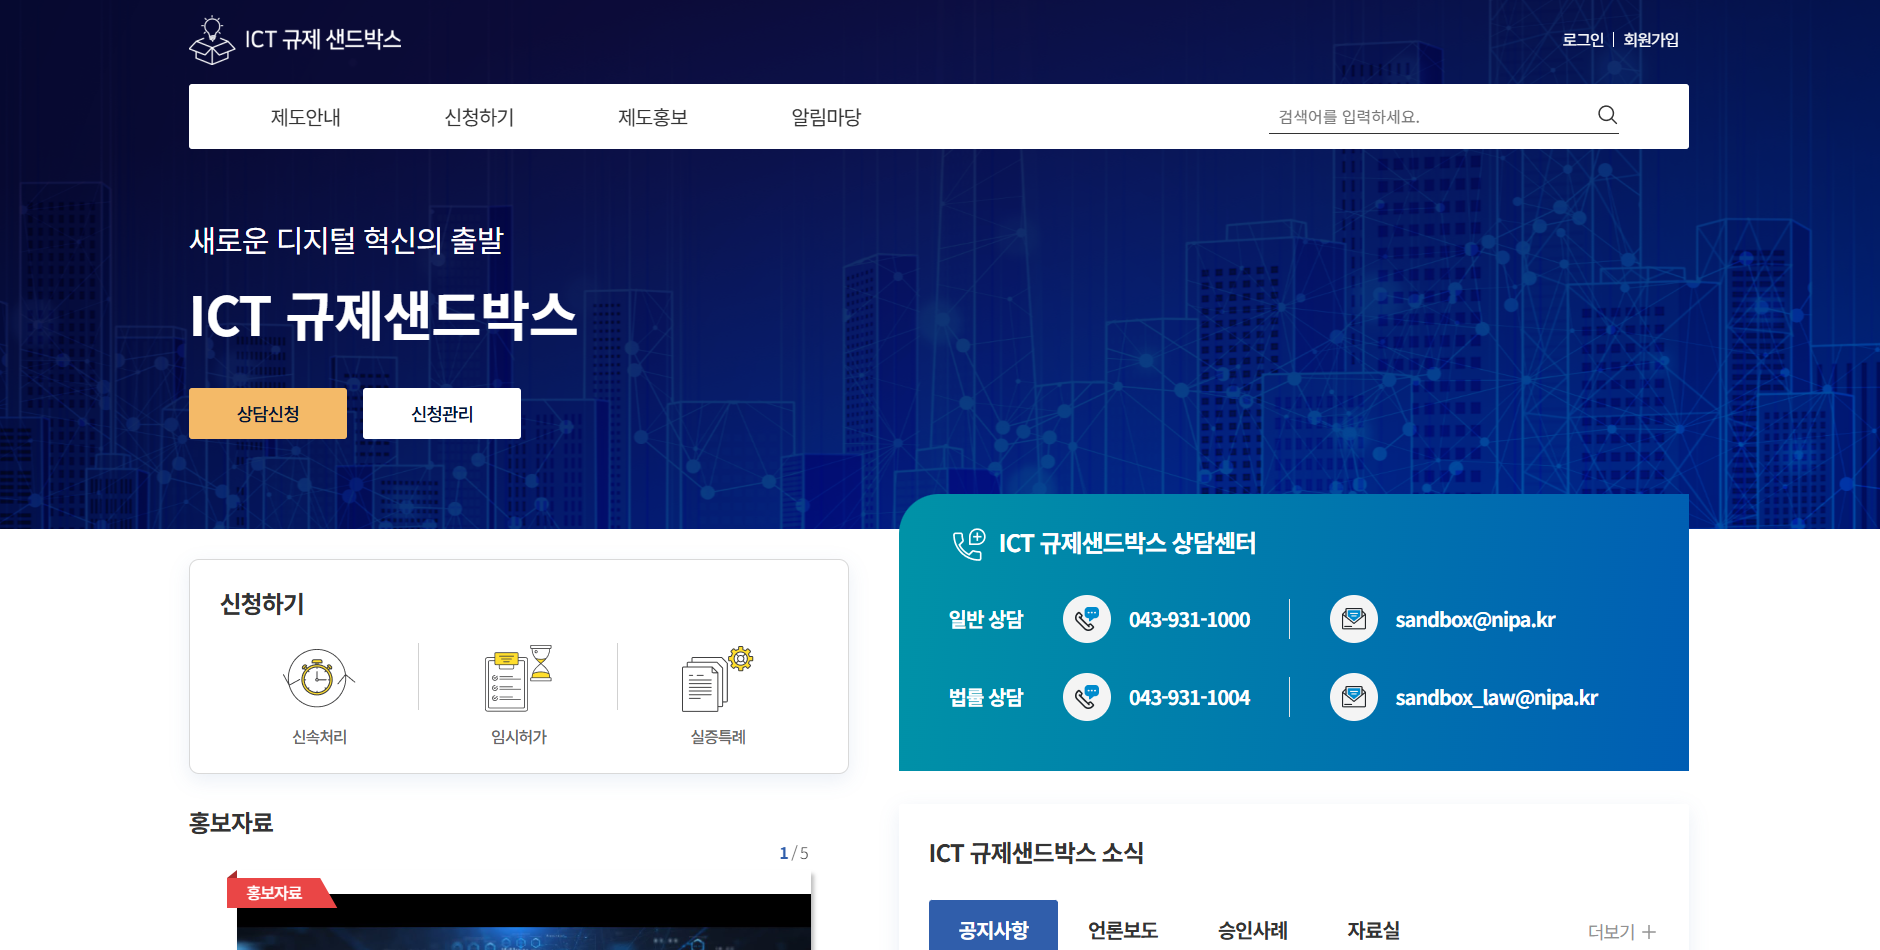Open 더보기 to see more news
Screen dimensions: 1880x950
(1620, 930)
